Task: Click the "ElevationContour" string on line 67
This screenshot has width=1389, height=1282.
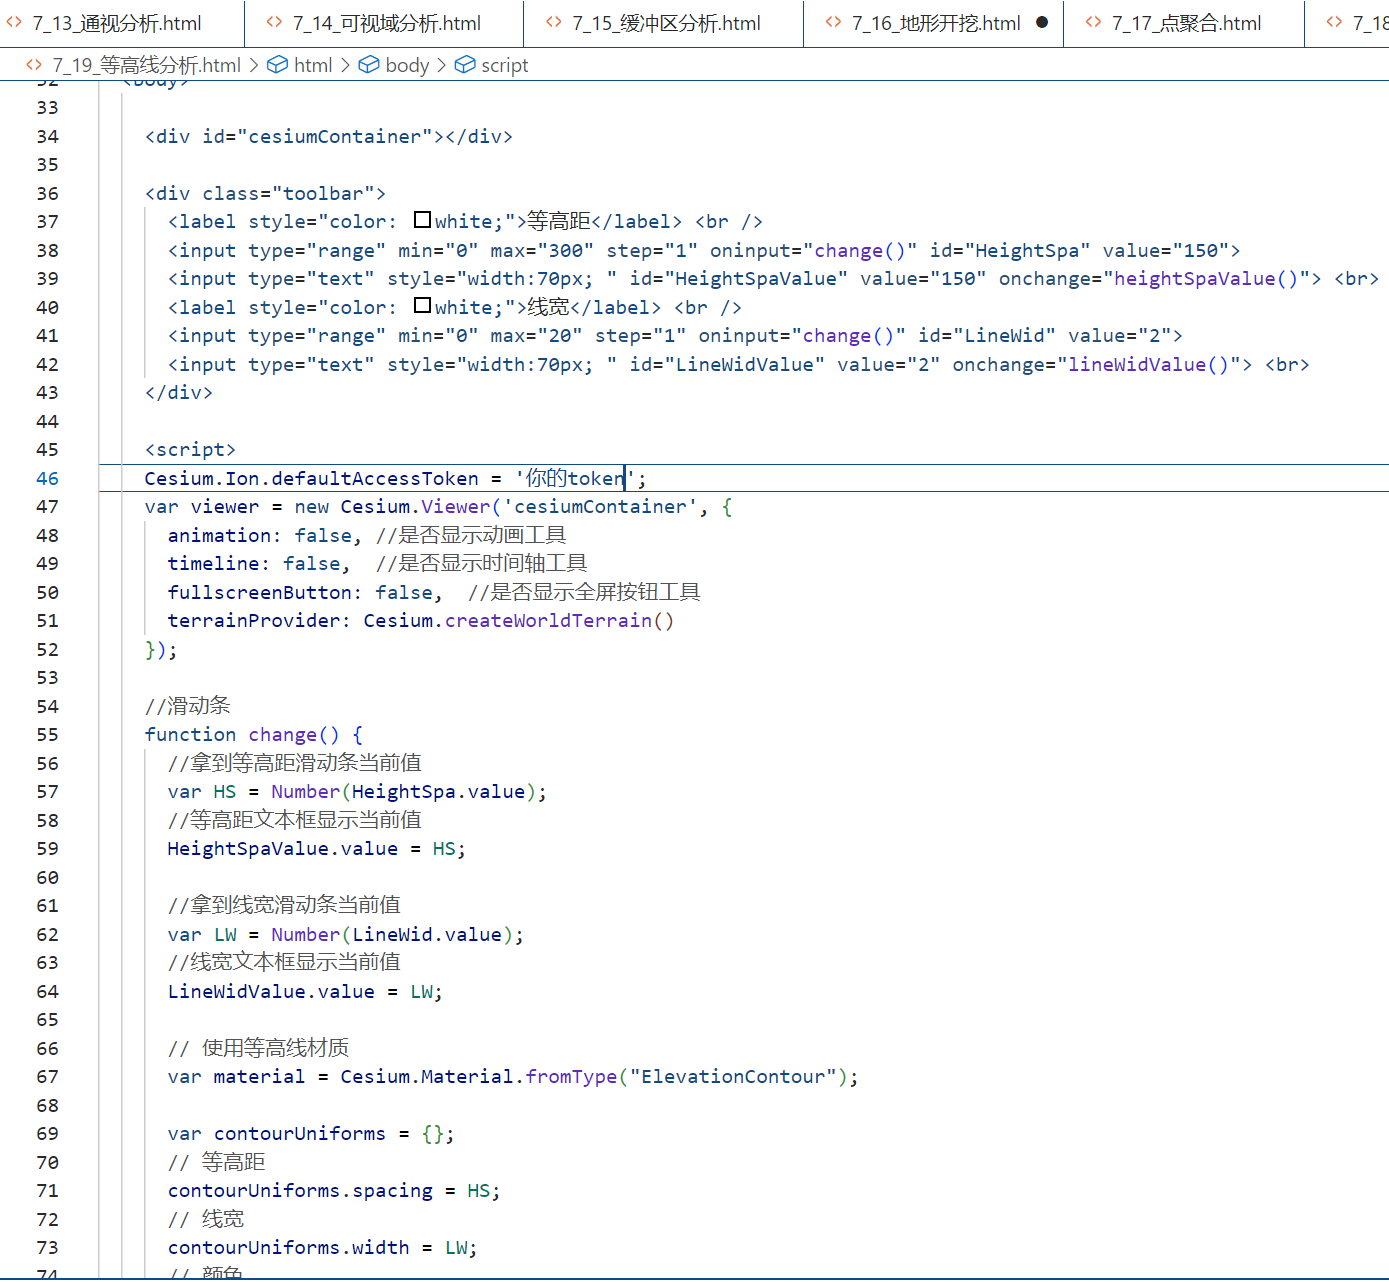Action: pos(733,1077)
